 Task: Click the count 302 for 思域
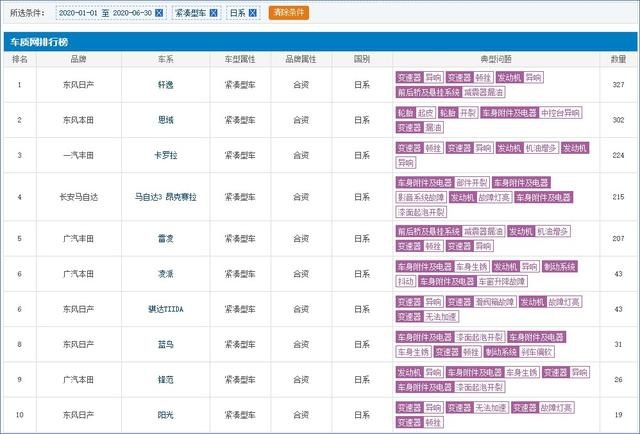pos(618,120)
